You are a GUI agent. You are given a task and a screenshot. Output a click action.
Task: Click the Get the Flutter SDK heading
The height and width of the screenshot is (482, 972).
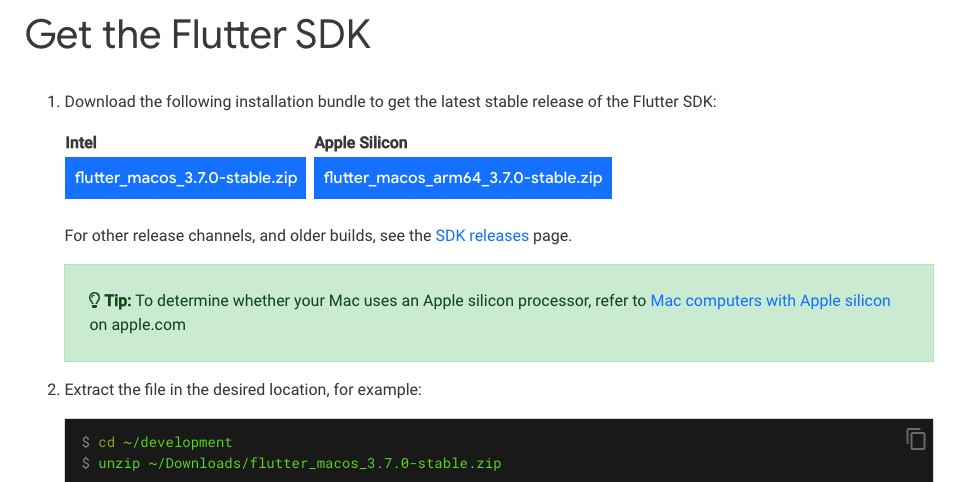[x=198, y=34]
